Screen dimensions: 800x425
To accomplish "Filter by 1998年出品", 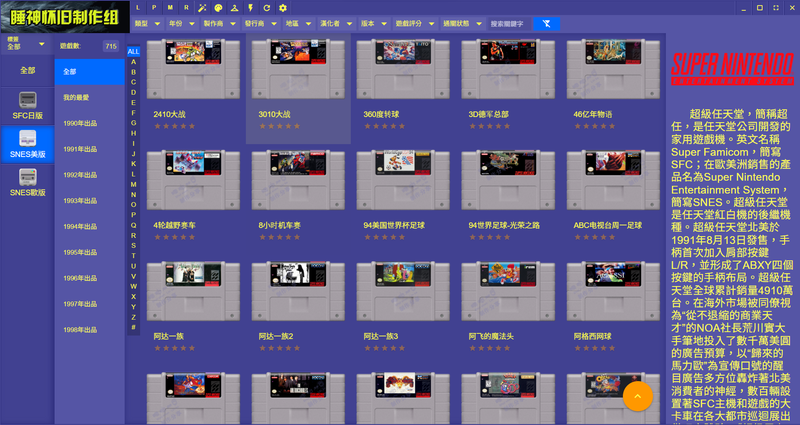I will (x=90, y=330).
